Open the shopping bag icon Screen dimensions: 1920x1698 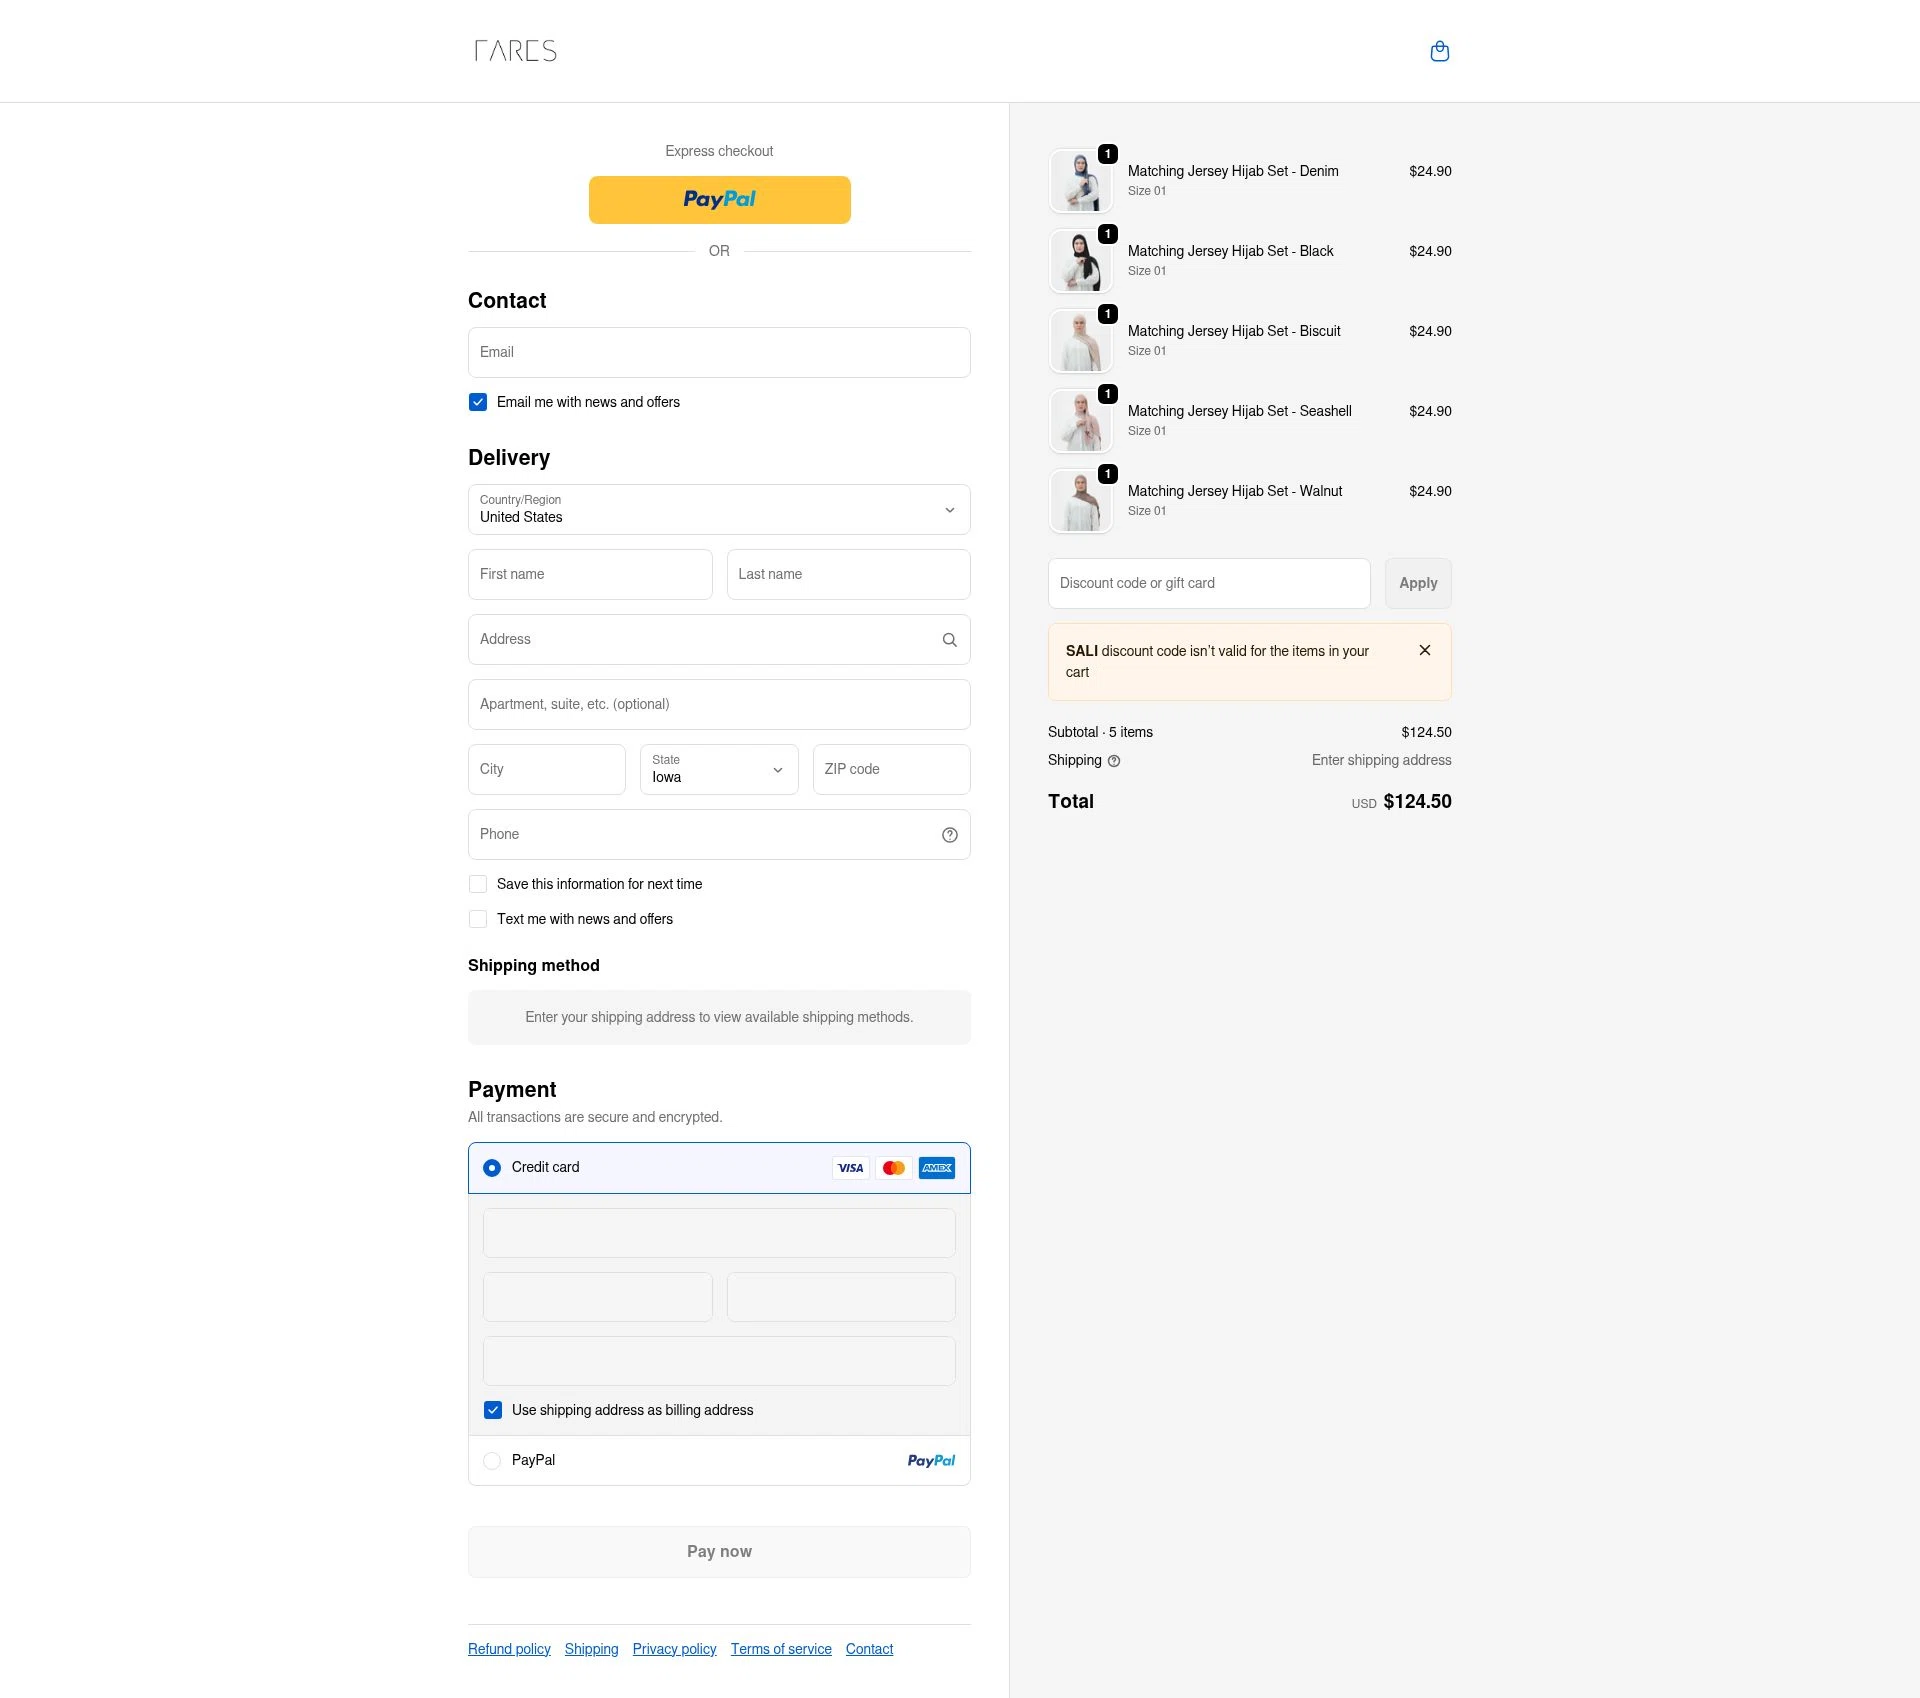(1439, 51)
